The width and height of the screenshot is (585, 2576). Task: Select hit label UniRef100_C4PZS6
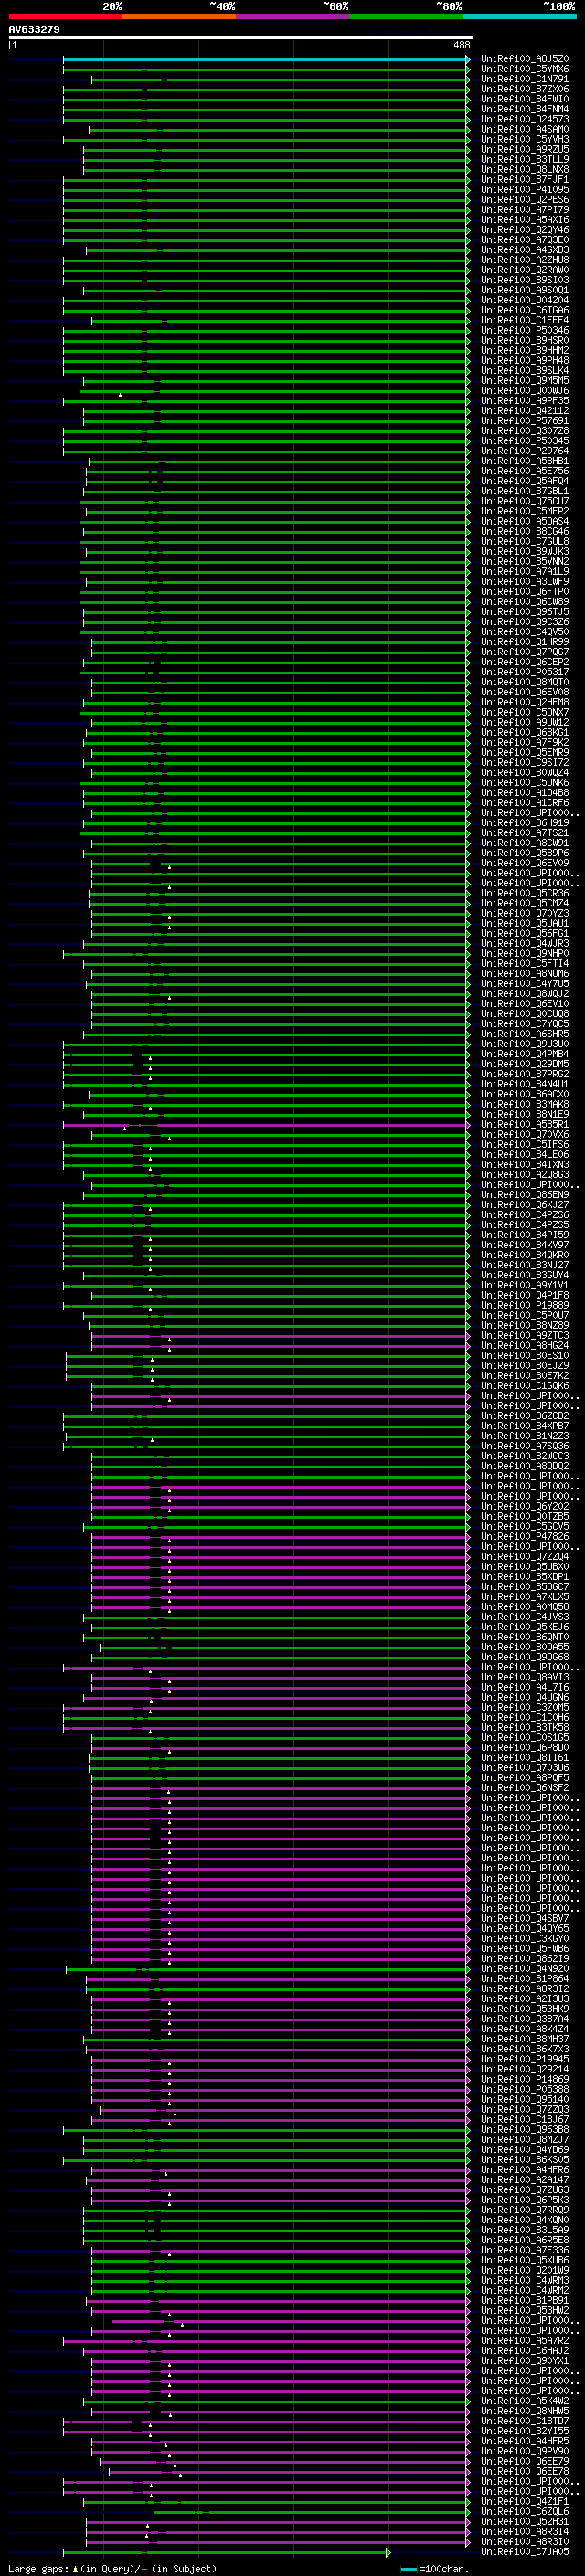pos(525,1215)
